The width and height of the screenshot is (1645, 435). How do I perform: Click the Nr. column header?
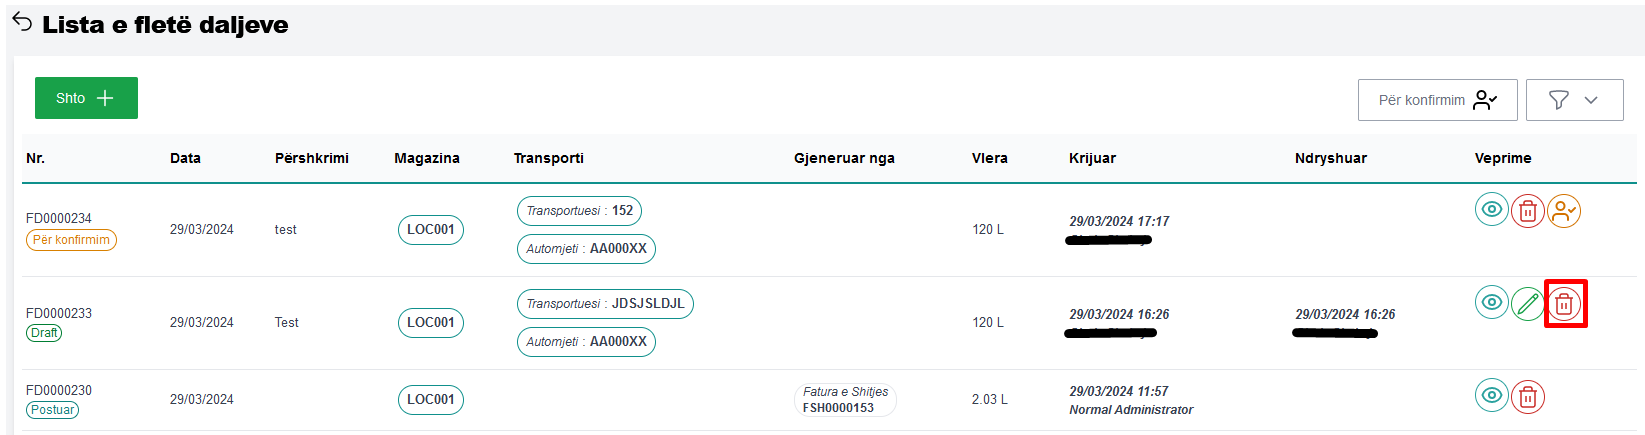tap(35, 158)
